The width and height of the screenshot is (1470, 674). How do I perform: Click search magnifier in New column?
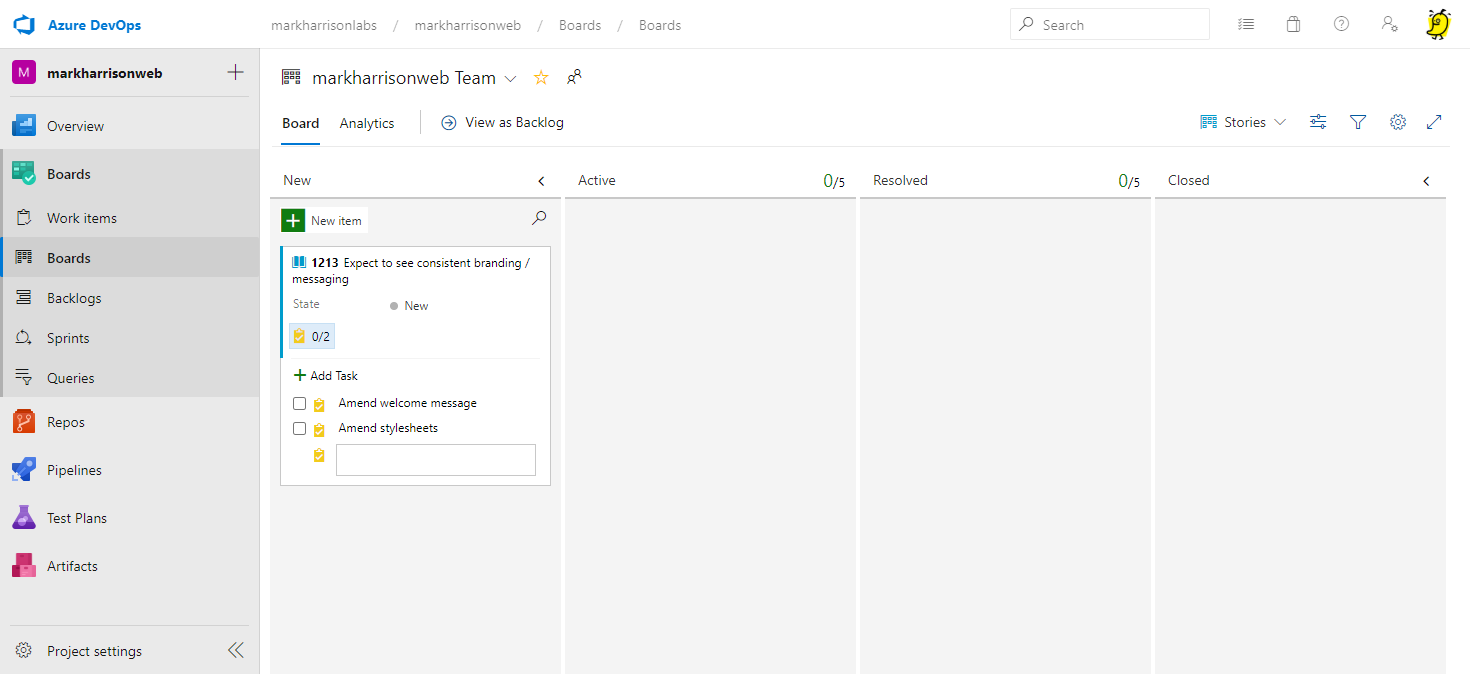click(x=539, y=218)
